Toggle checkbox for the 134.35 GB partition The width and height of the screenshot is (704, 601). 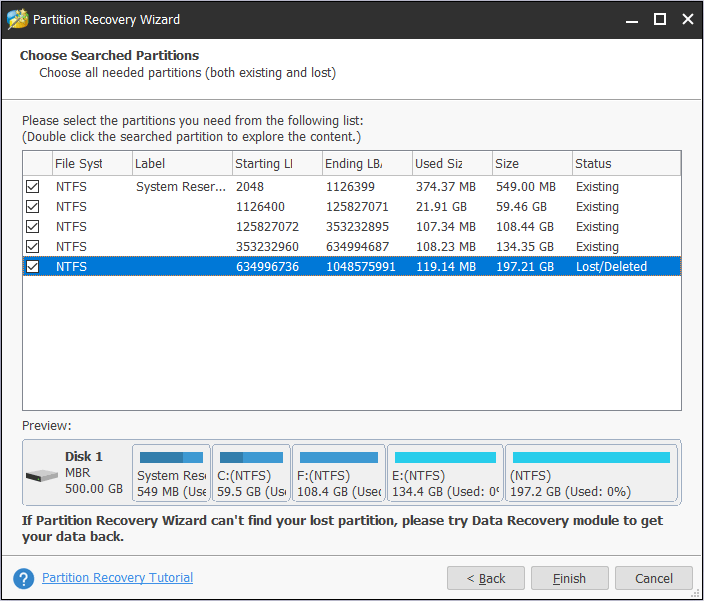coord(33,246)
